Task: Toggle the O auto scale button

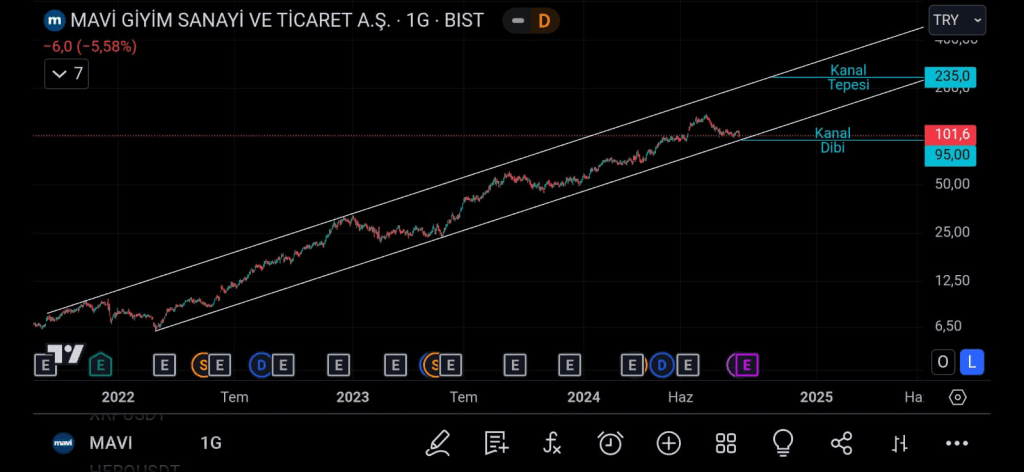Action: tap(943, 362)
